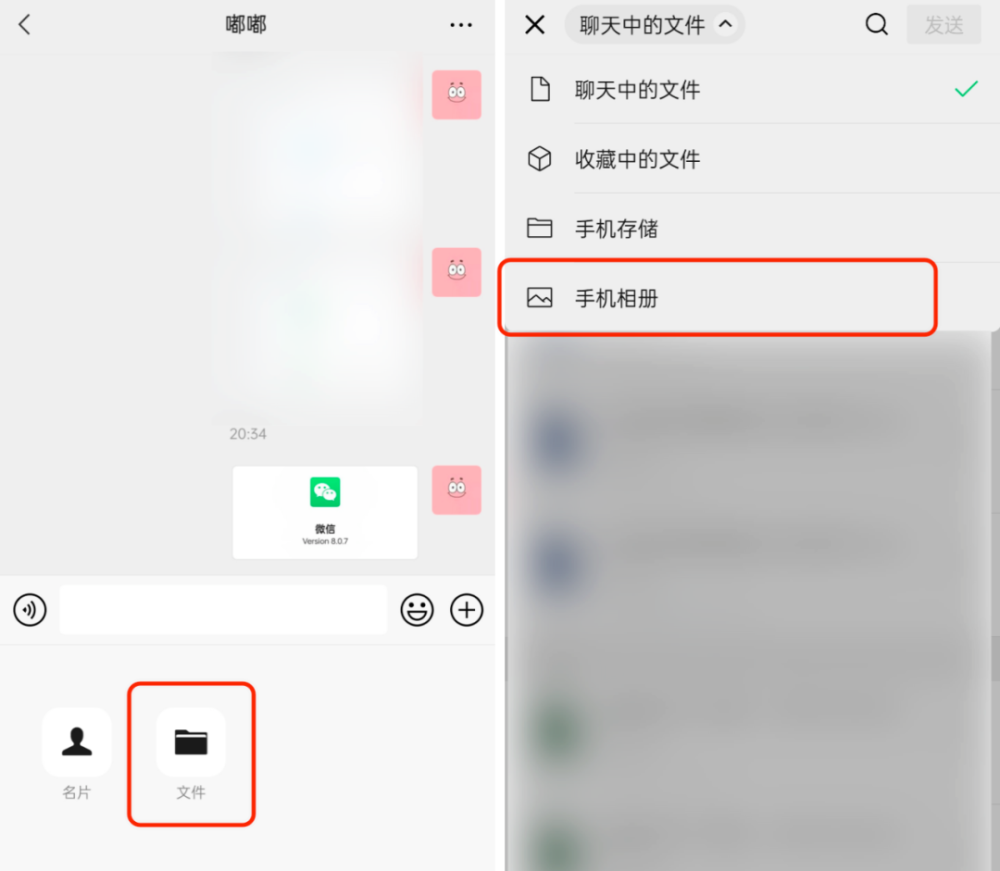
Task: Tap the topmost pink avatar in chat
Action: click(457, 94)
